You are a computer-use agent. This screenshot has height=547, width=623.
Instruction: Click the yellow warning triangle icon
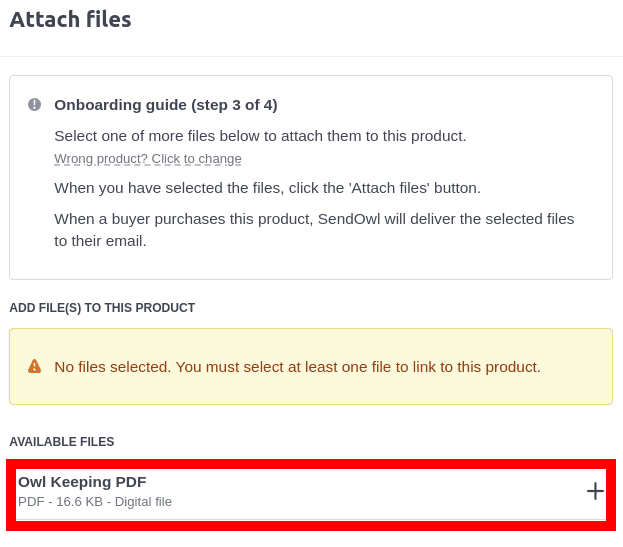[34, 367]
